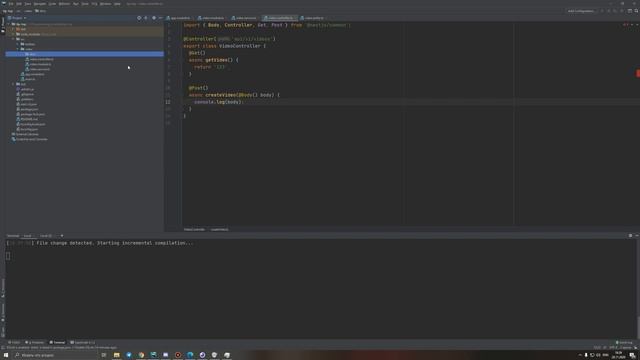Open Search Everywhere magnifier icon
Screen dimensions: 640x360
(636, 11)
